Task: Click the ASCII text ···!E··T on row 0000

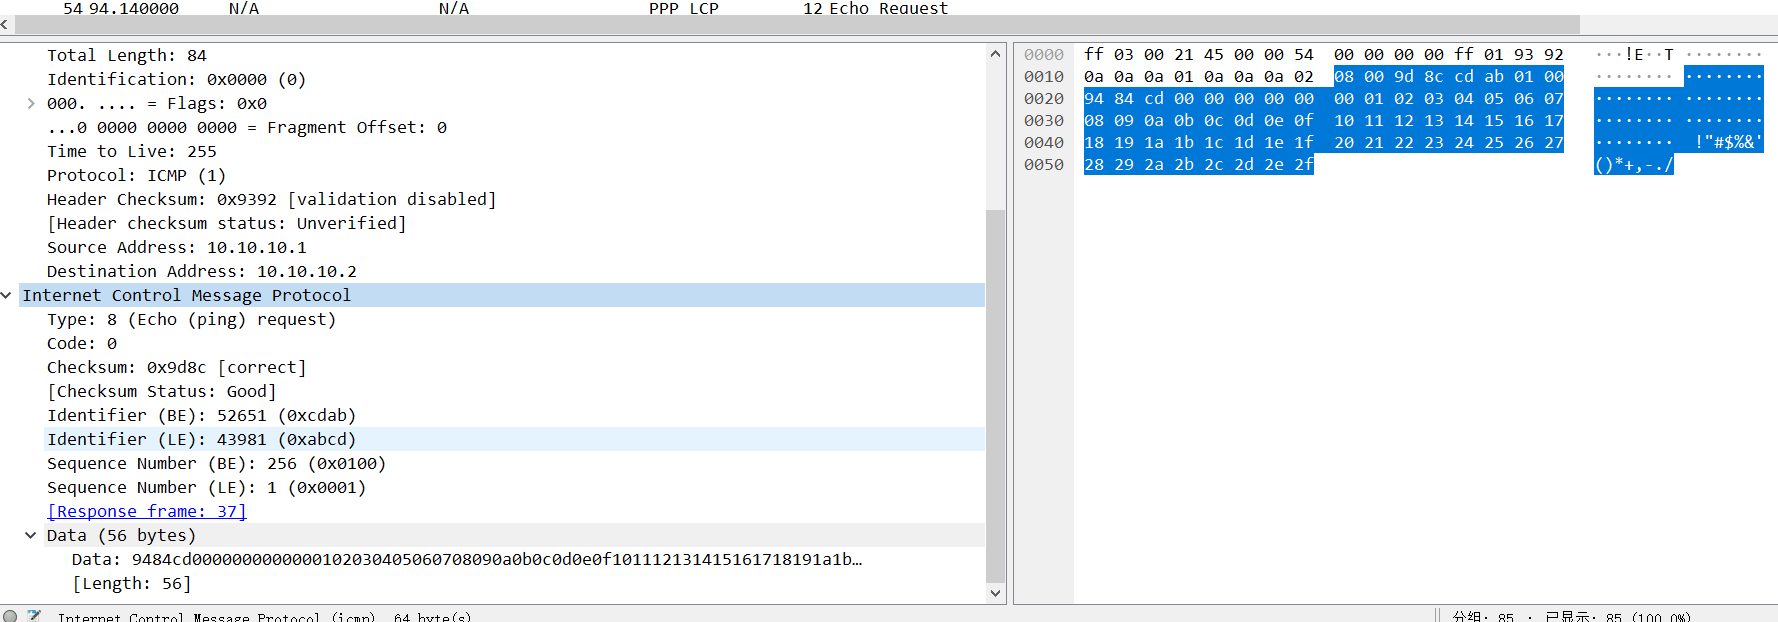Action: click(1634, 55)
